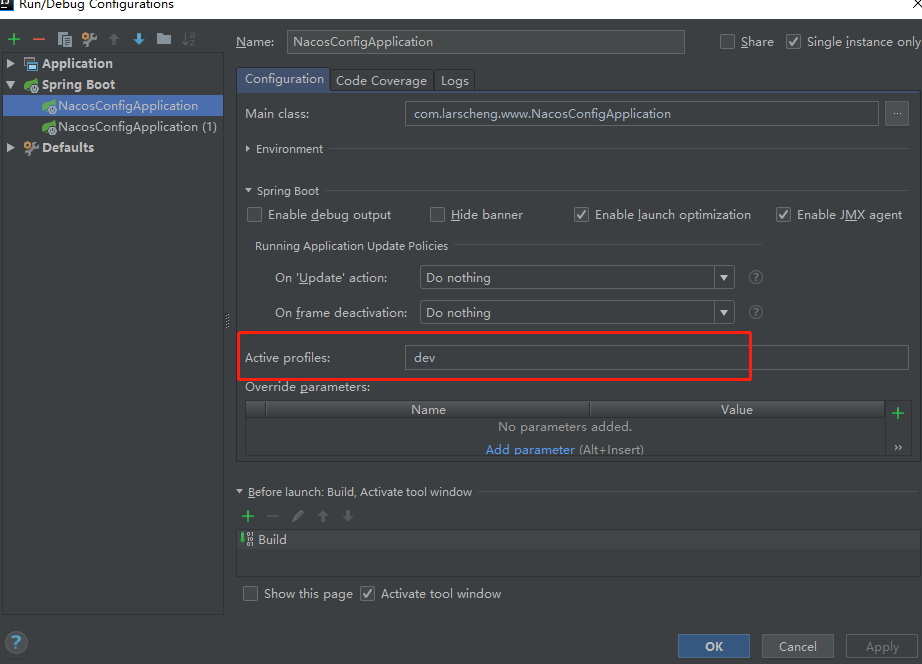Collapse the Before launch section
922x664 pixels.
239,491
